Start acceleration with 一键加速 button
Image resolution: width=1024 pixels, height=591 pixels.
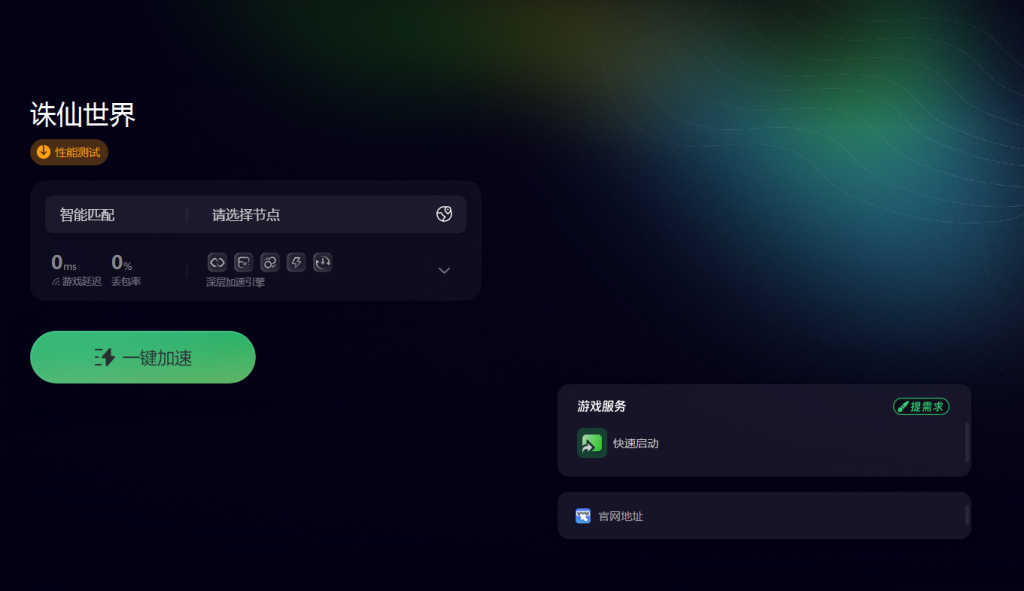[x=142, y=357]
